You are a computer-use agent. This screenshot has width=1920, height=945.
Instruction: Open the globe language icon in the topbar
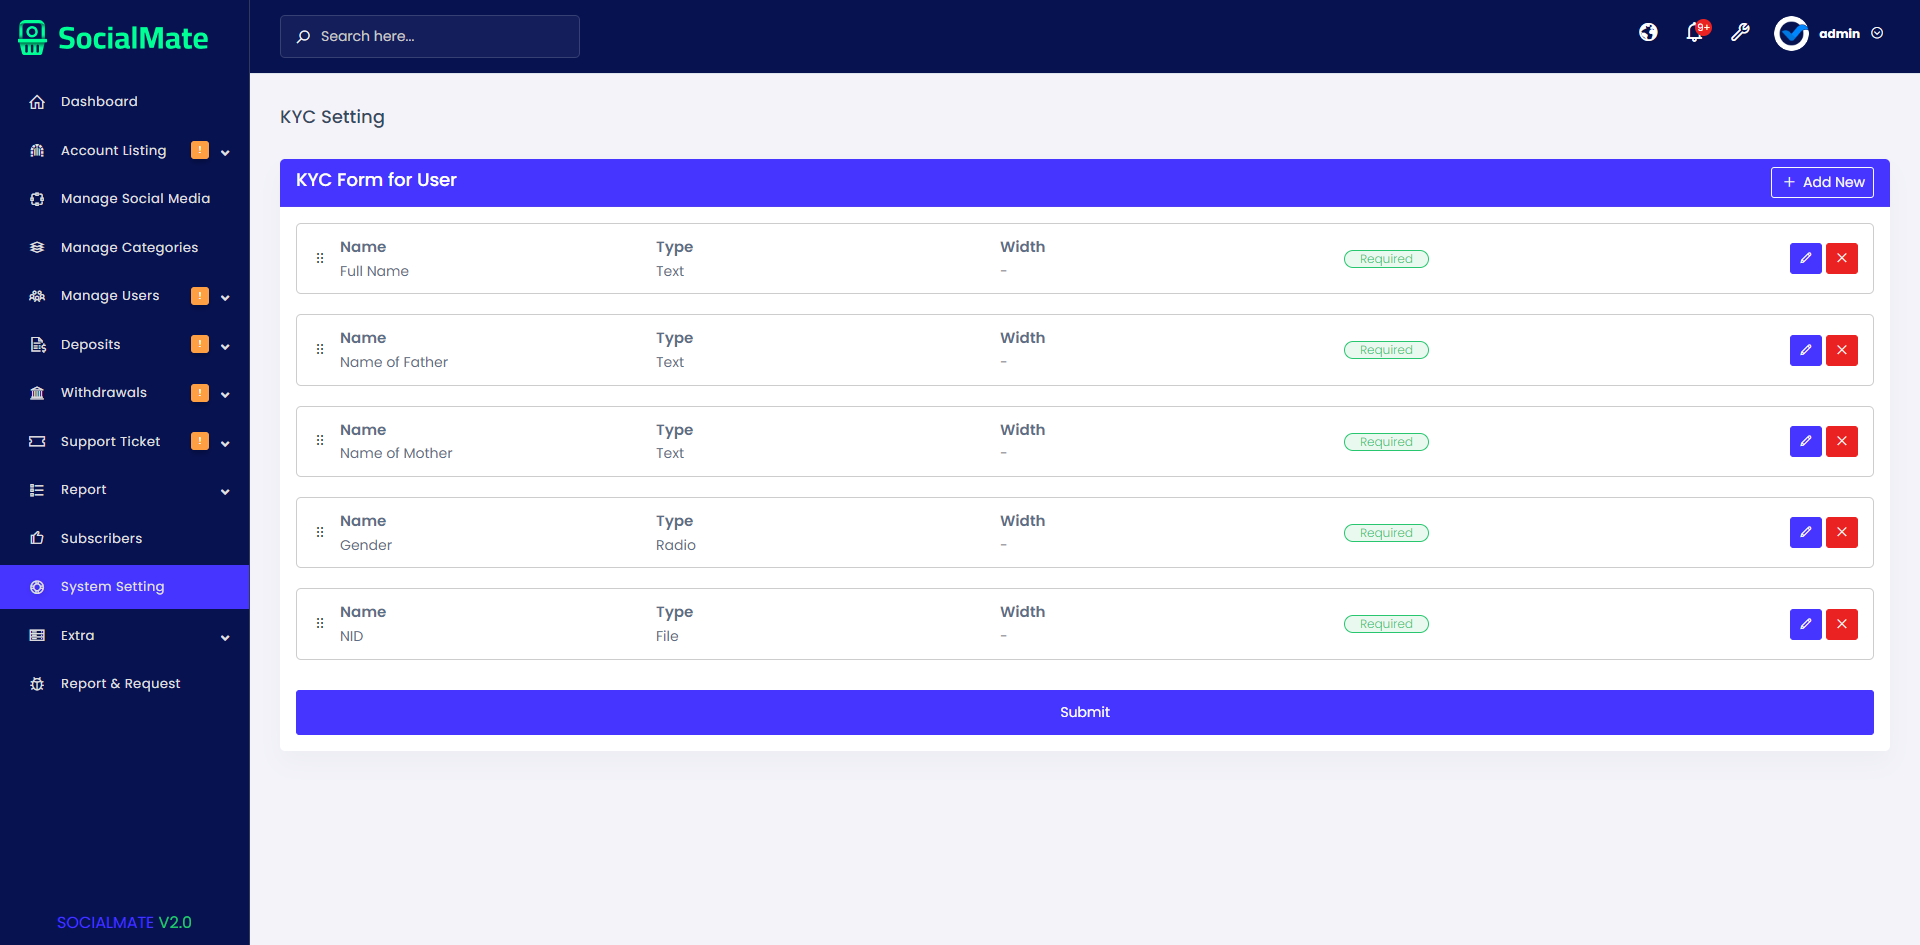1648,32
